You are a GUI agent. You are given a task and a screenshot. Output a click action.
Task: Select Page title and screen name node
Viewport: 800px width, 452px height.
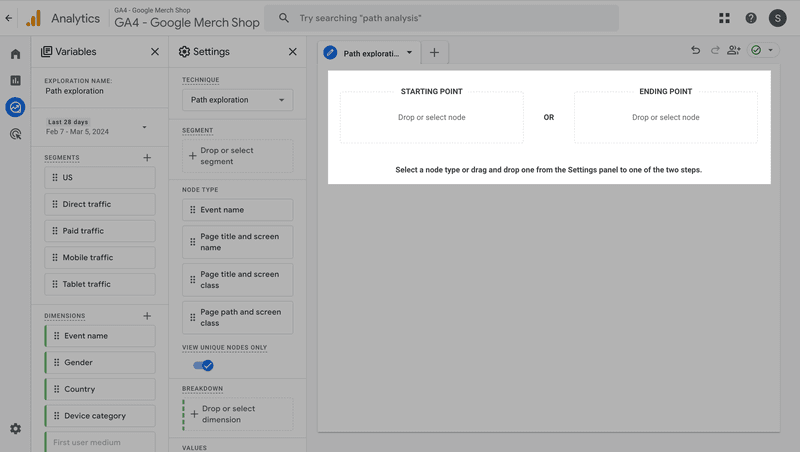tap(238, 242)
